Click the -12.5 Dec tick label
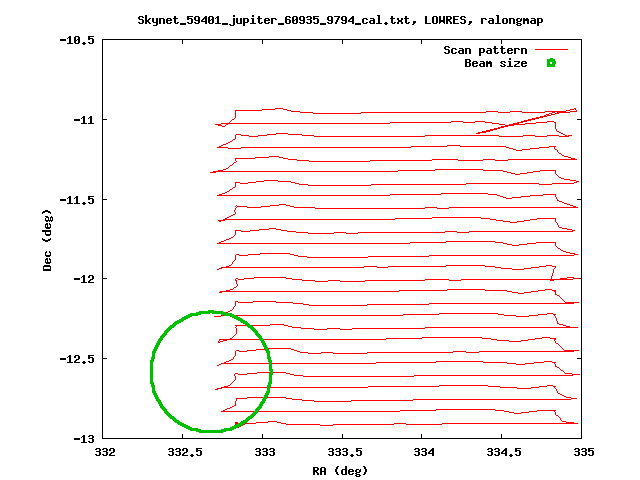 pyautogui.click(x=77, y=359)
